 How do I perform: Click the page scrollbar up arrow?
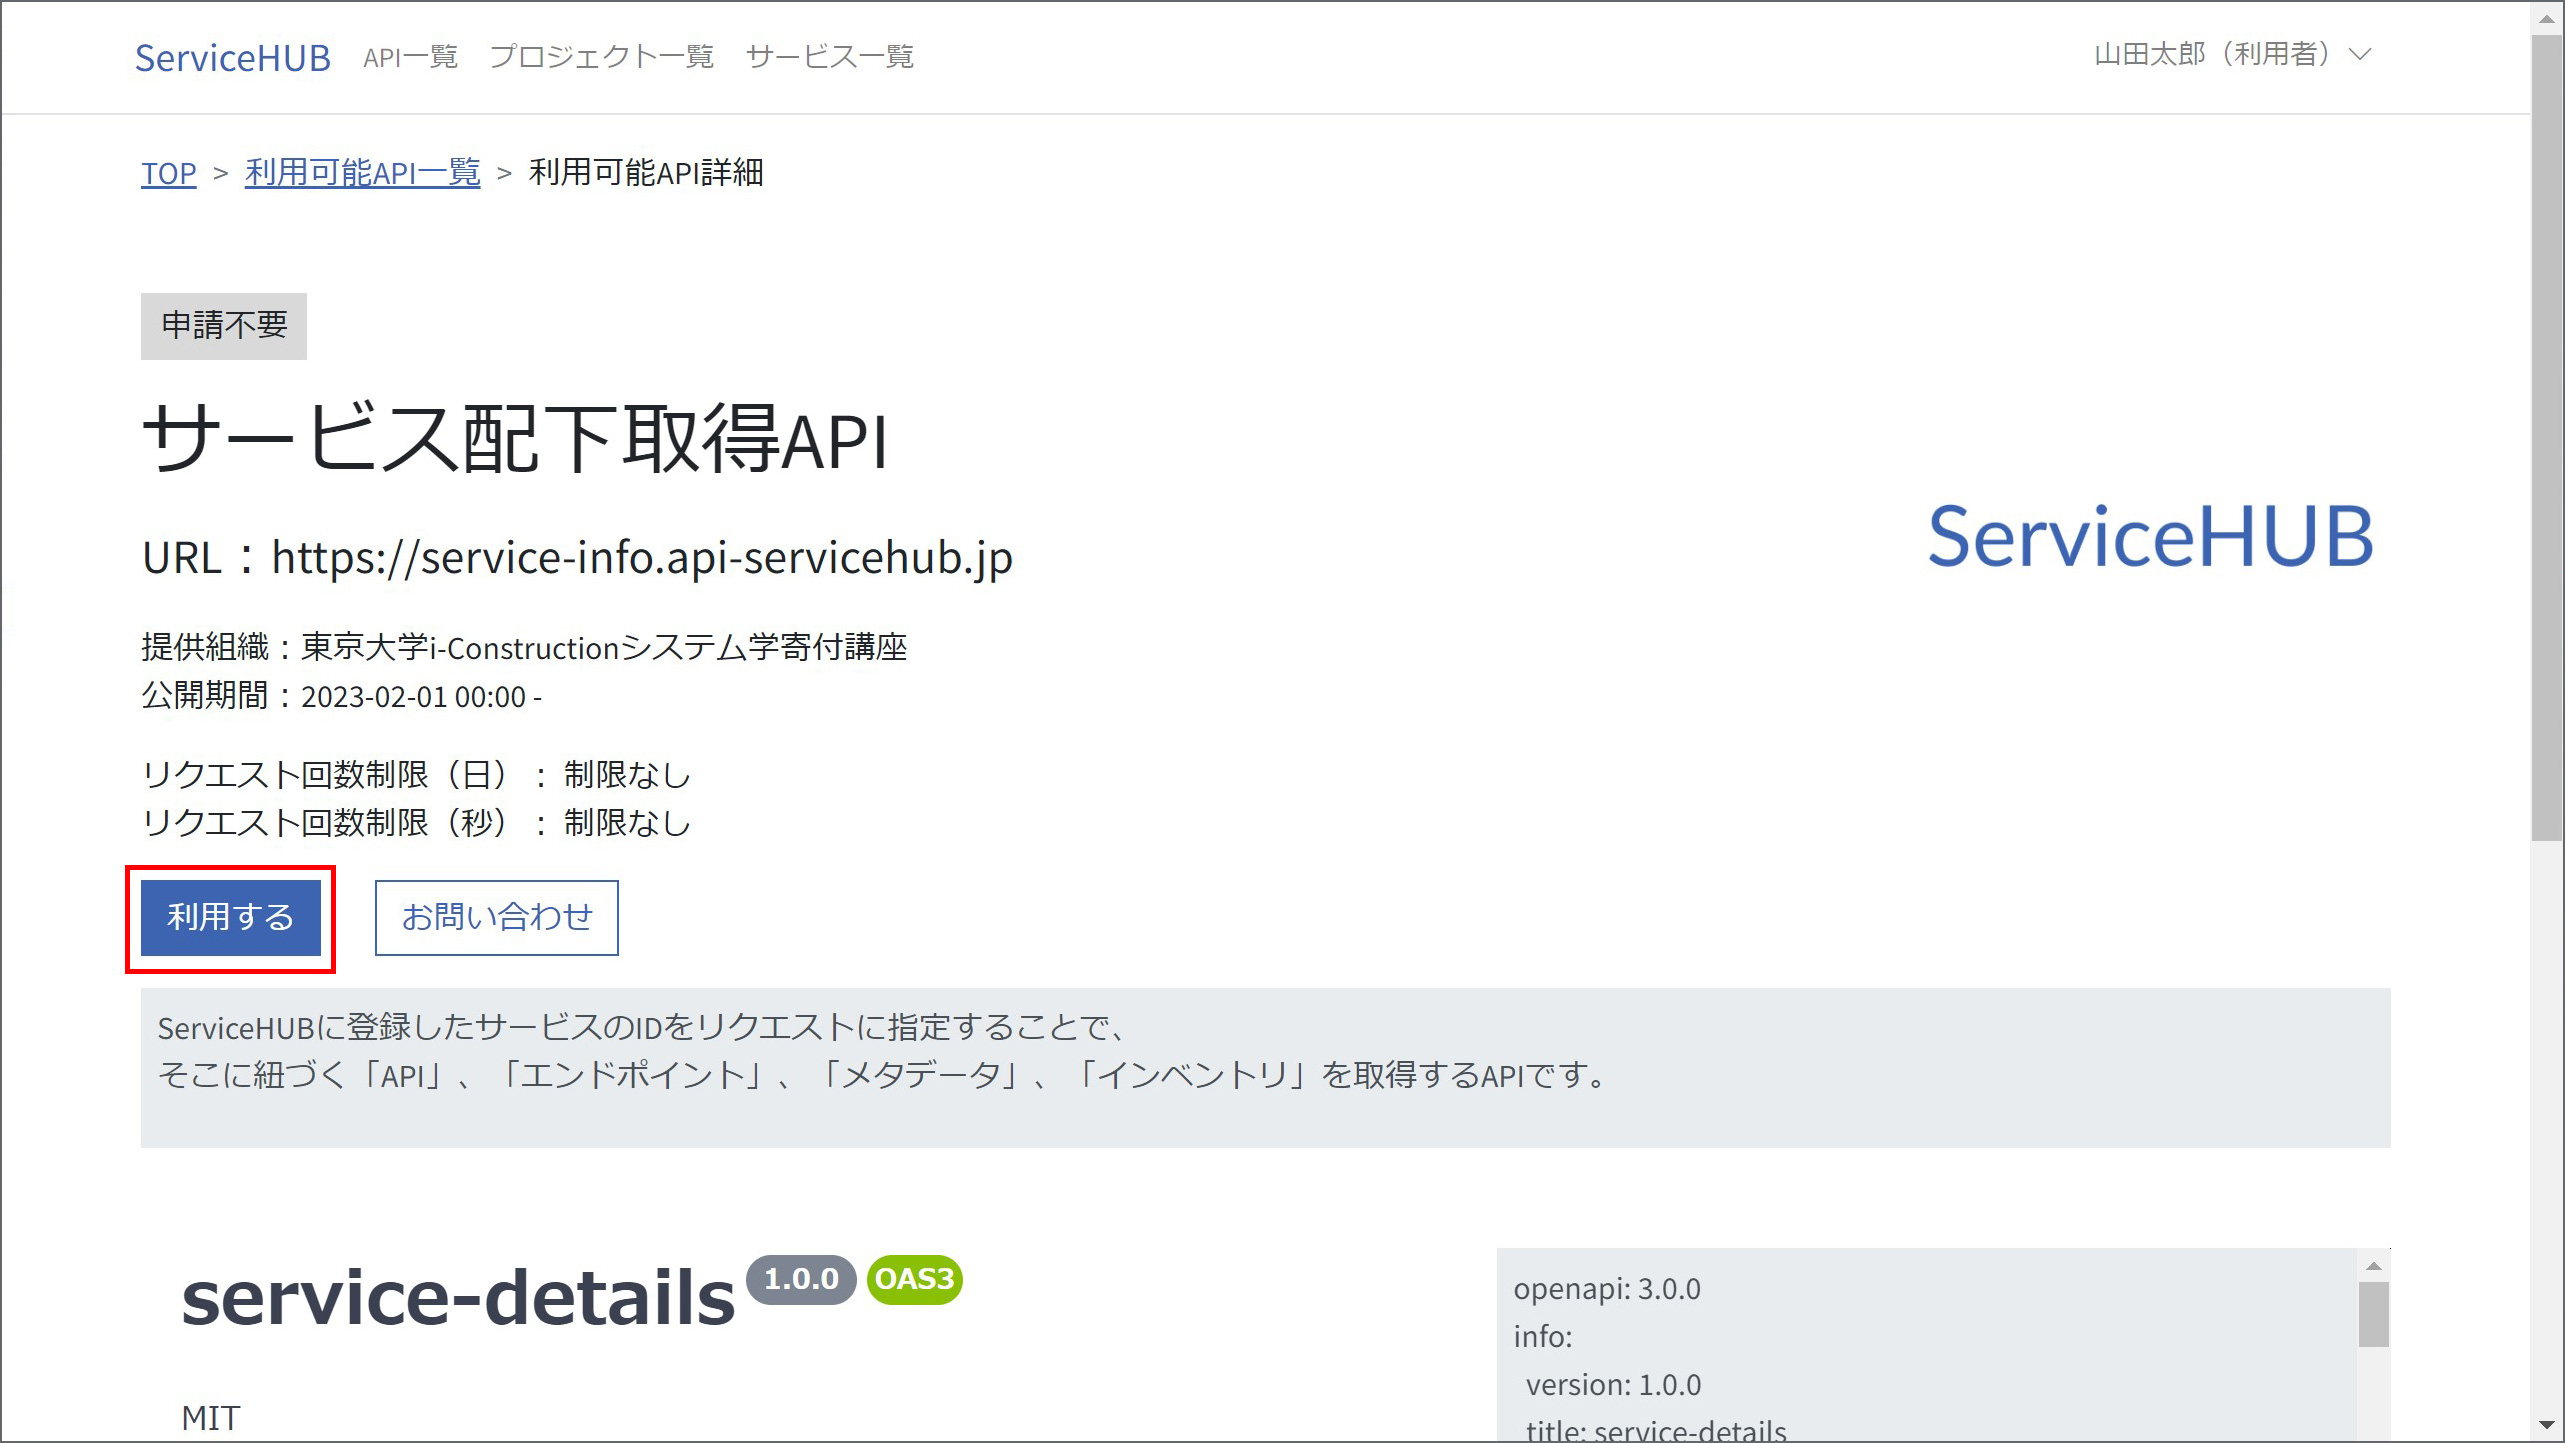pyautogui.click(x=2546, y=18)
